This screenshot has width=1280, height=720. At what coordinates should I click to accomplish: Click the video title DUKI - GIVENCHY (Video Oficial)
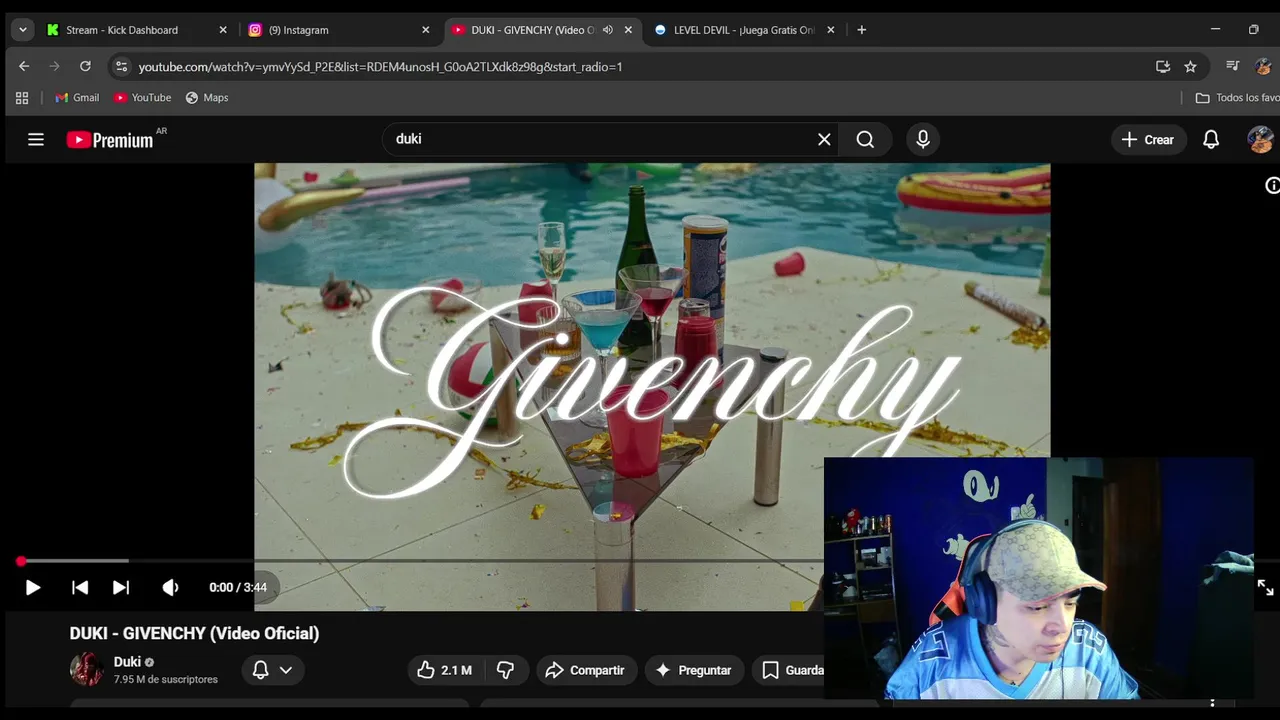(194, 633)
